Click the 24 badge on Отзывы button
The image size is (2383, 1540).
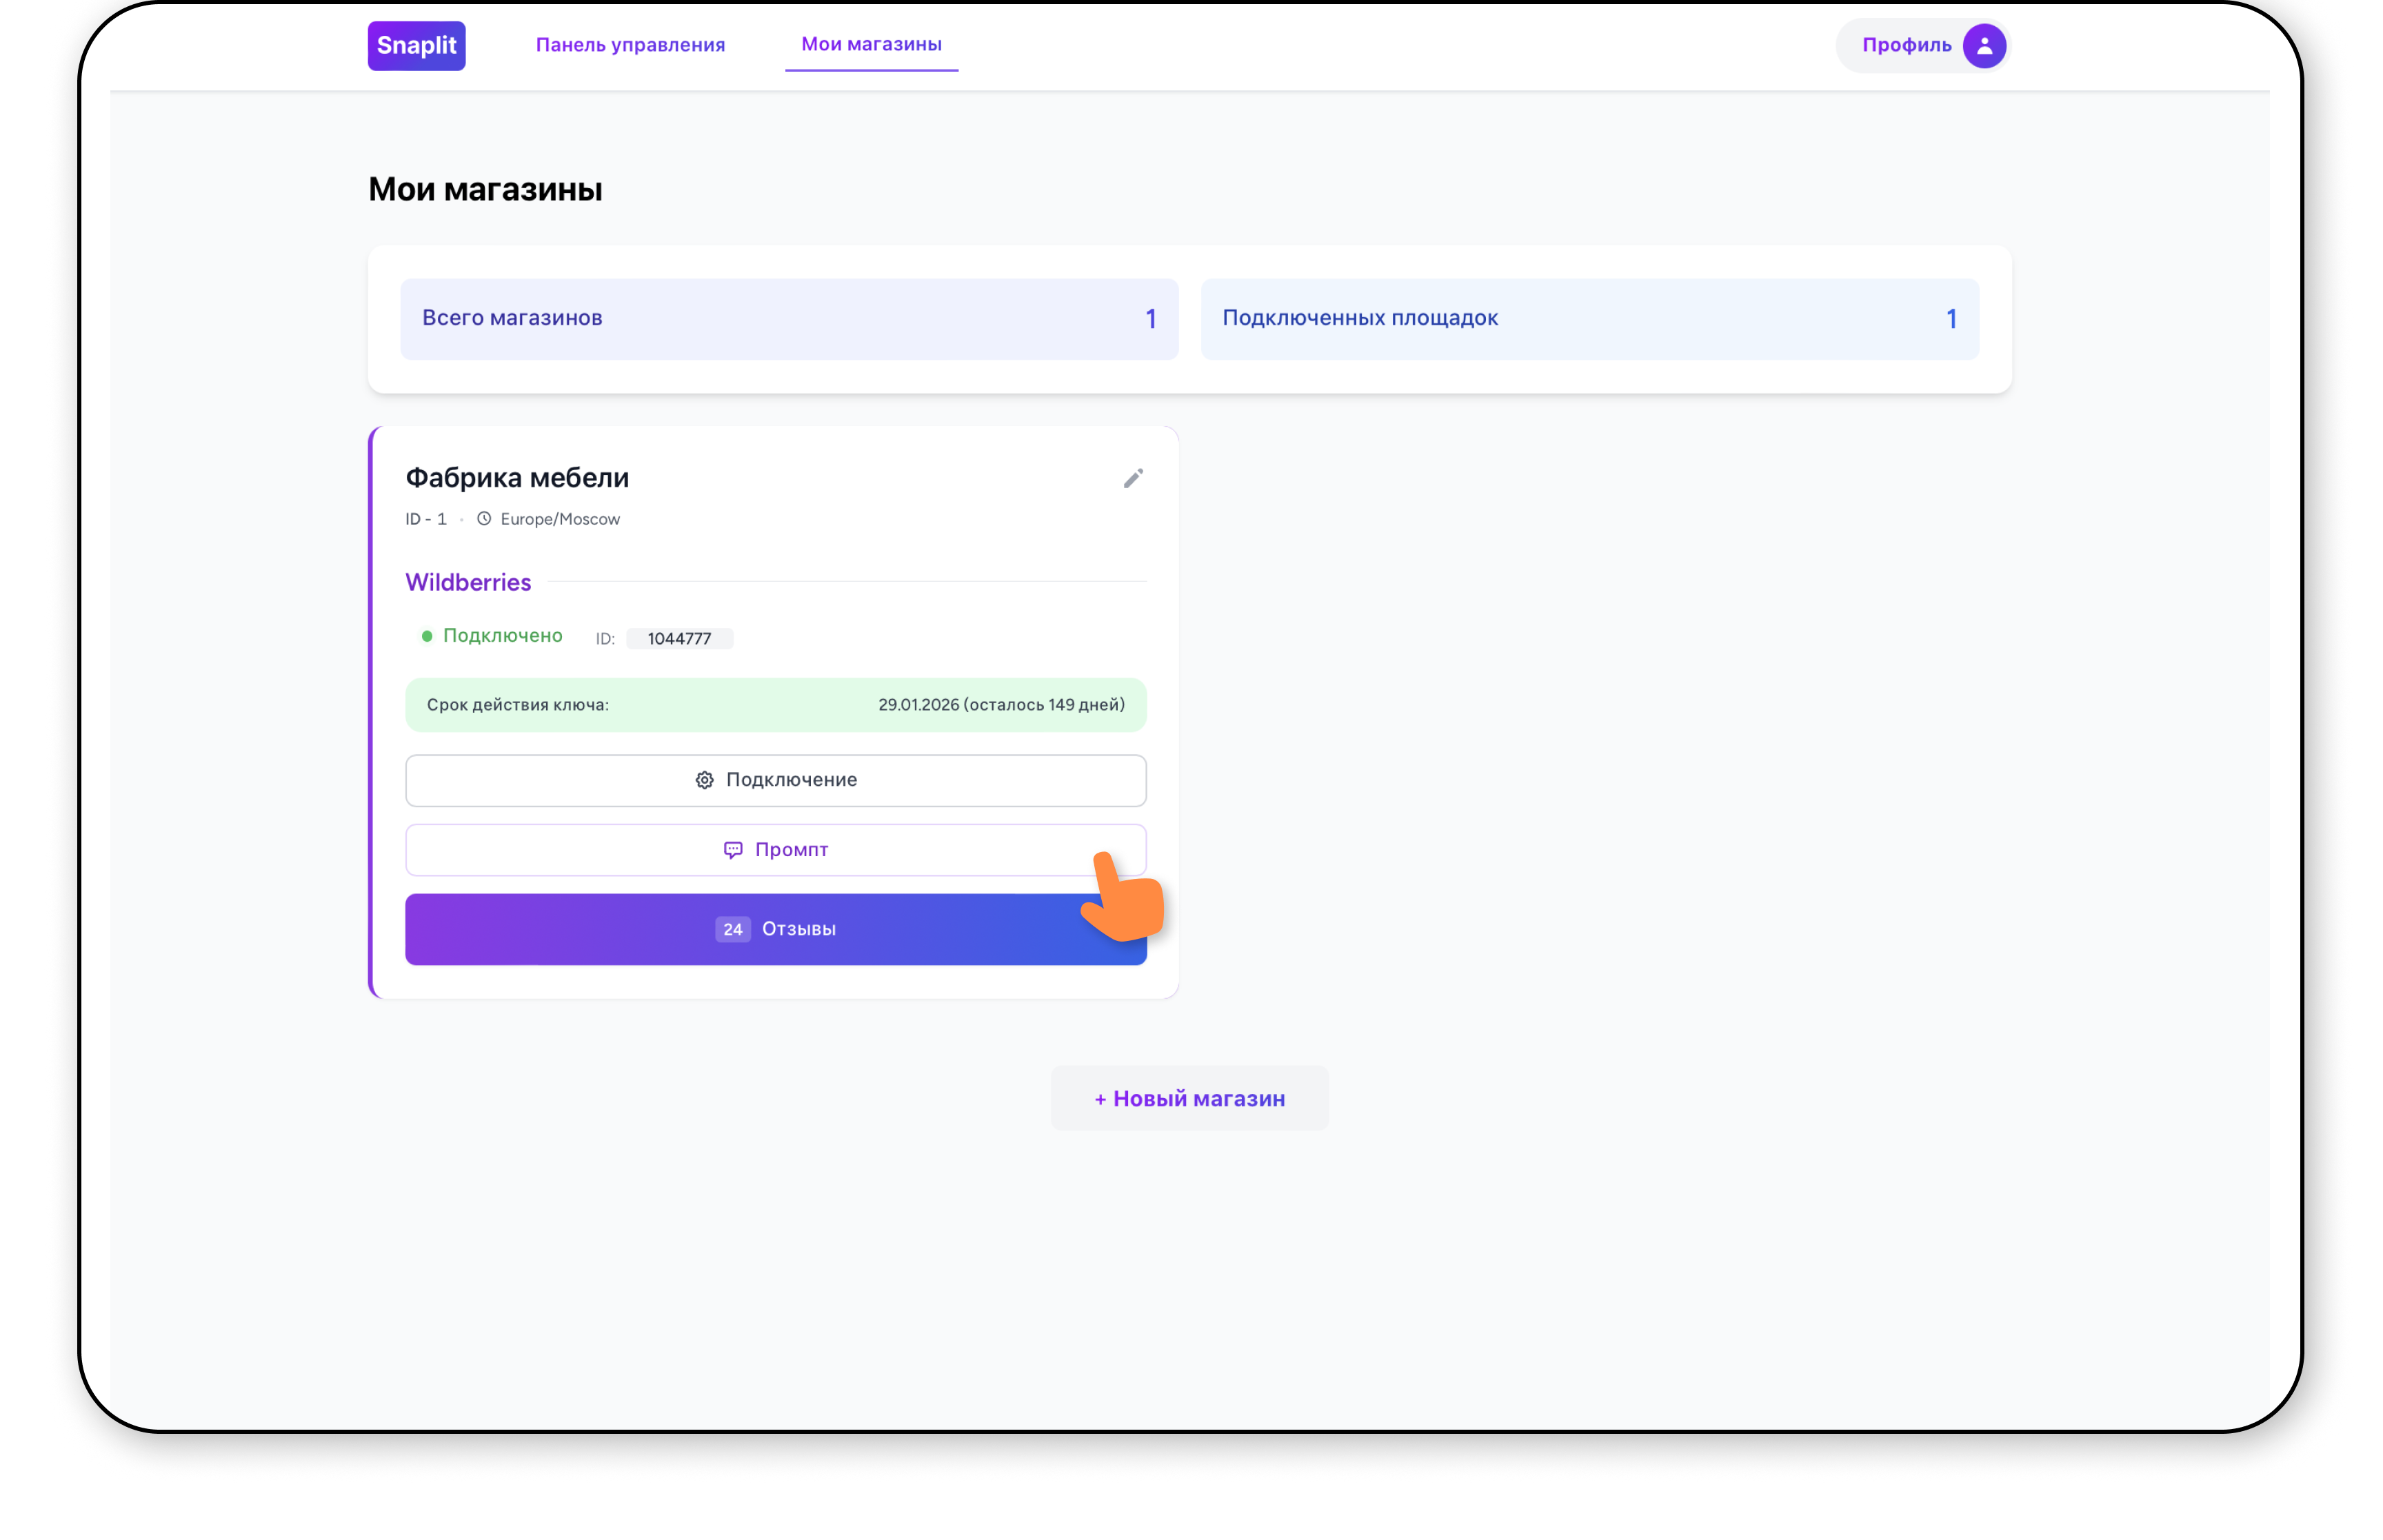[x=732, y=929]
